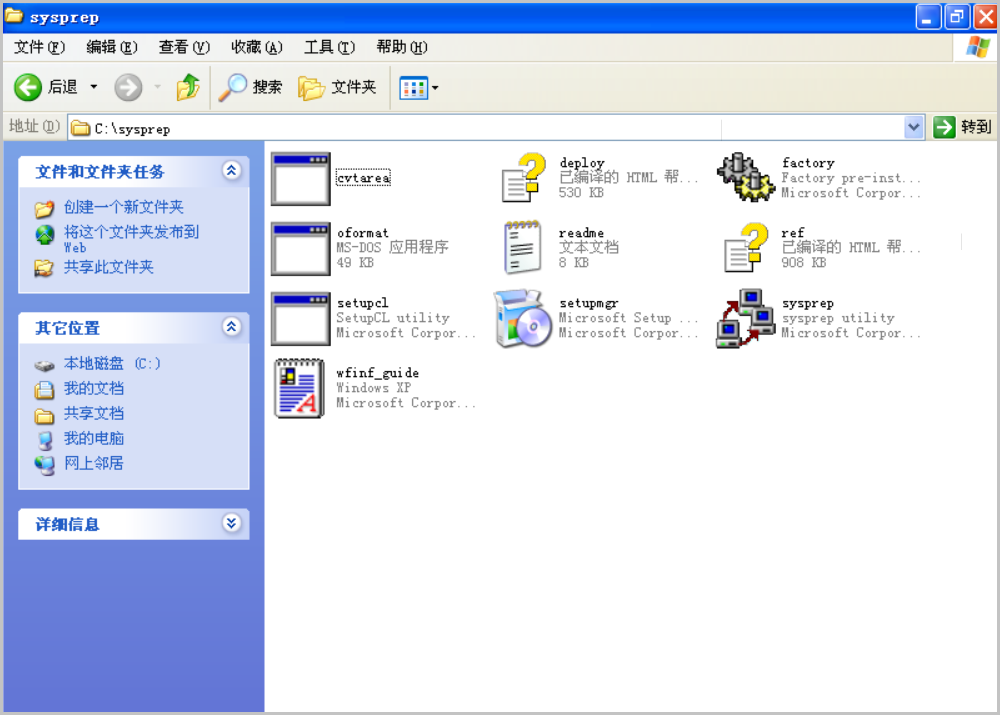Open the Forward history dropdown arrow
1000x715 pixels.
point(158,87)
